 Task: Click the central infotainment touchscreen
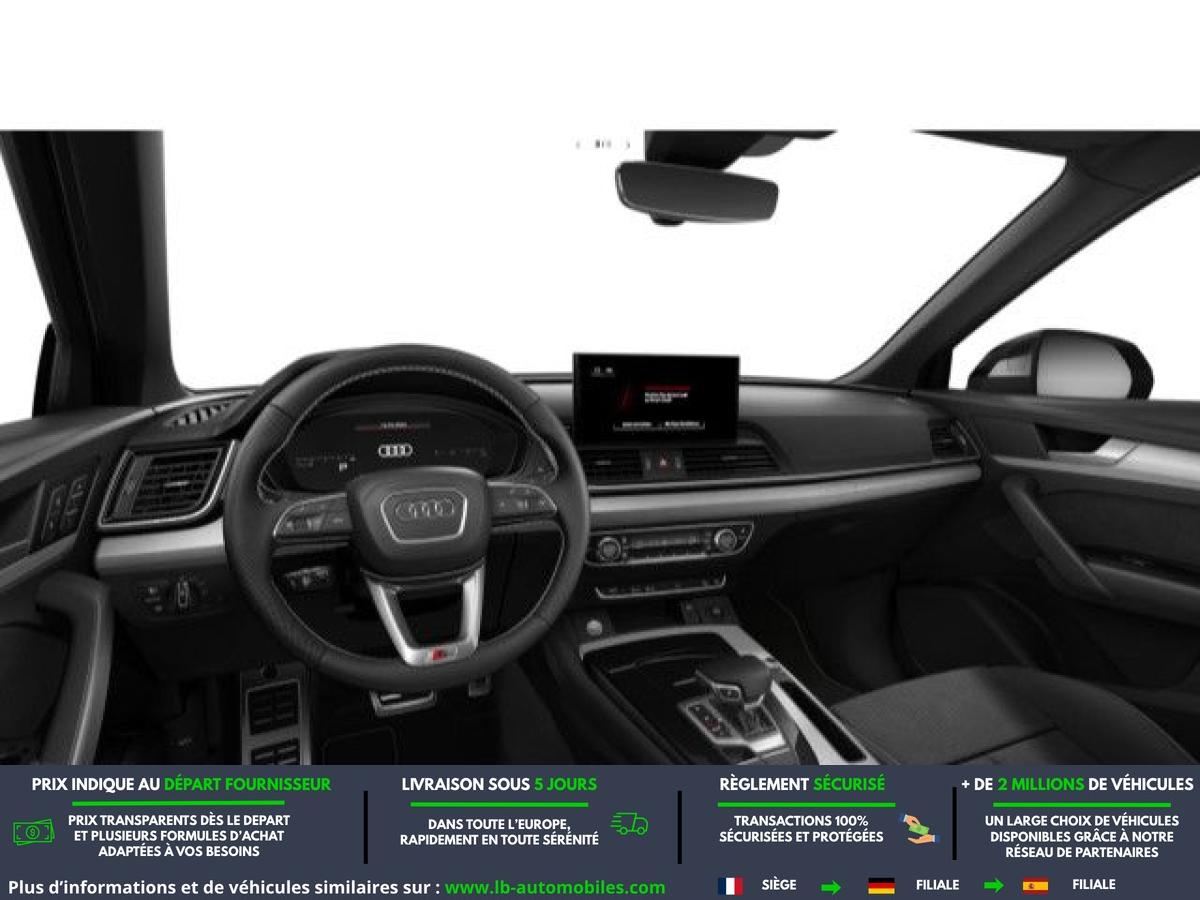coord(656,395)
